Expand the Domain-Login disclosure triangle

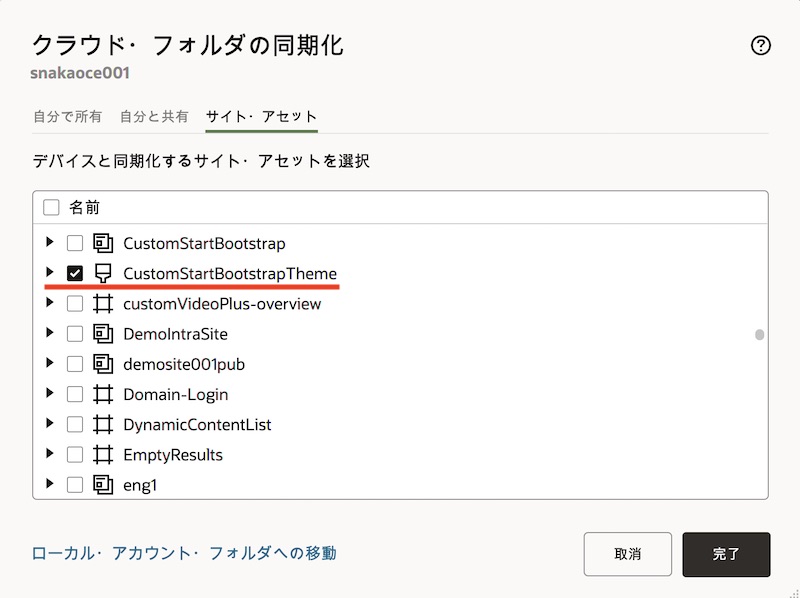pos(50,394)
